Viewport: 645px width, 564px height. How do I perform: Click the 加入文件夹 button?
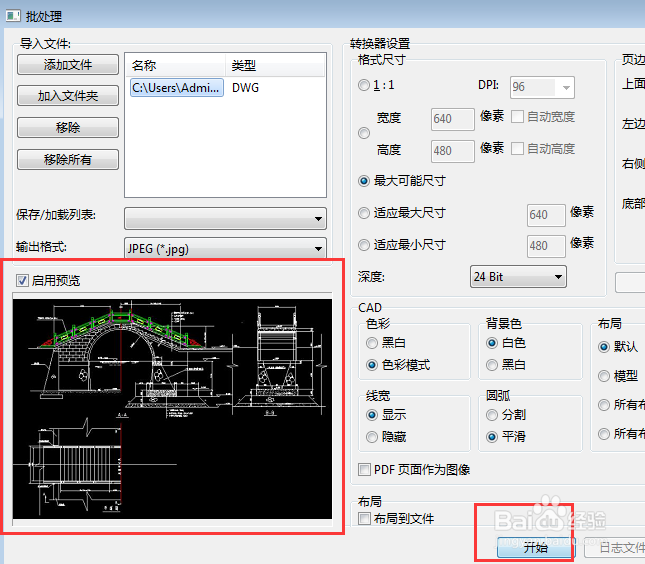(68, 96)
